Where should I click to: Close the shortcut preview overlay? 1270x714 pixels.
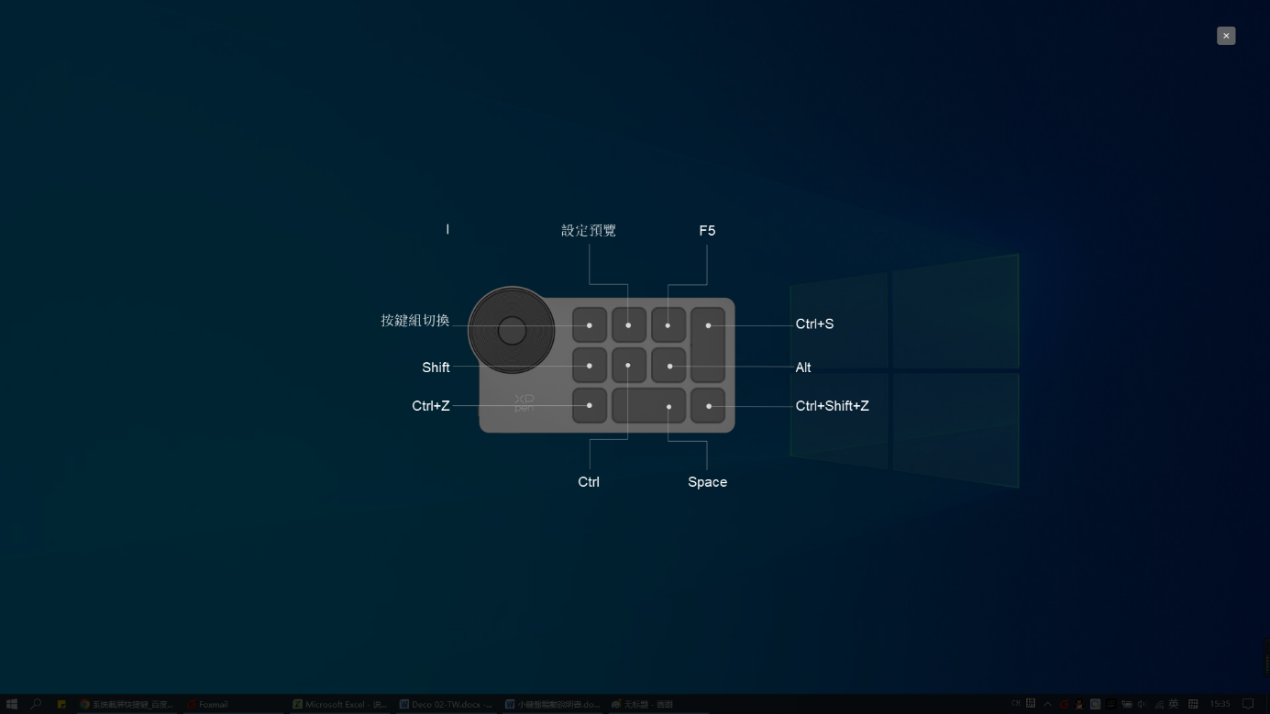click(1226, 36)
